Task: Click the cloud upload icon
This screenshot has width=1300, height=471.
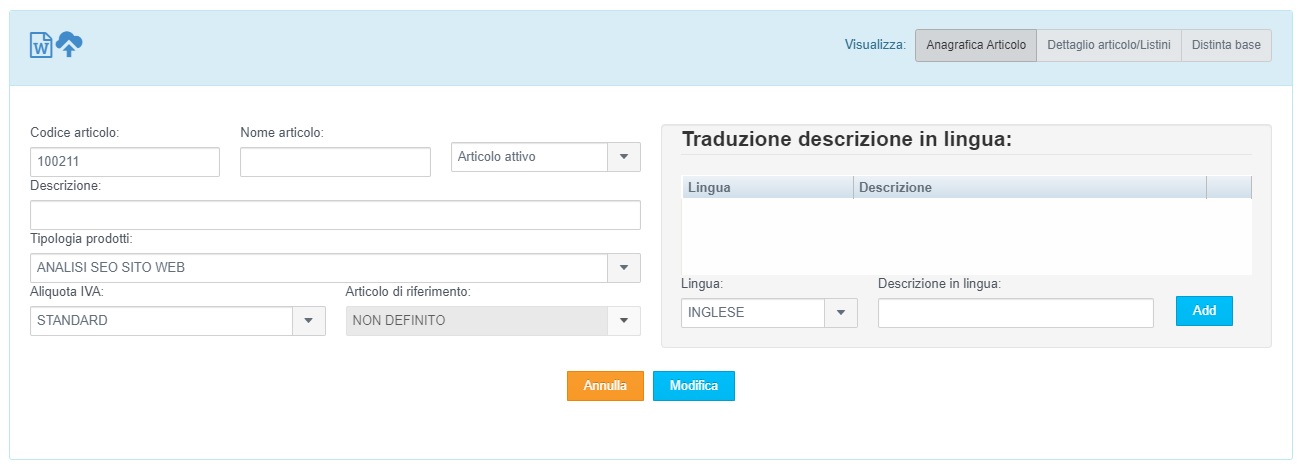Action: 69,43
